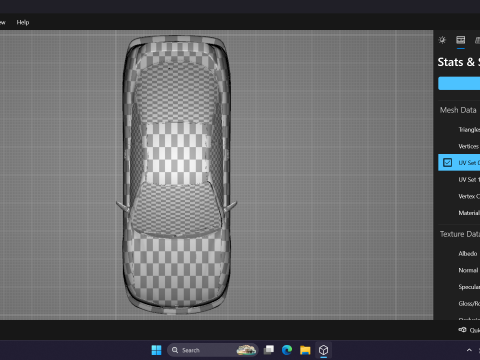Select the Vertex Colors row
The image size is (480, 360).
pyautogui.click(x=459, y=196)
